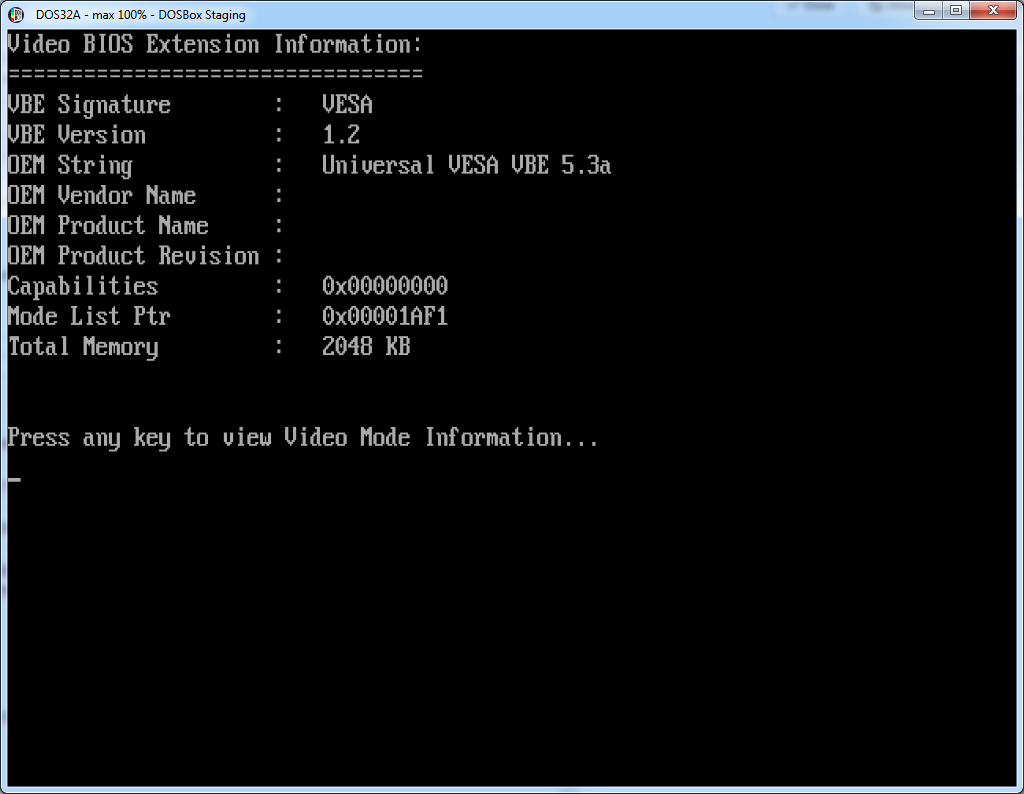
Task: Click the Press any key prompt text
Action: coord(300,437)
